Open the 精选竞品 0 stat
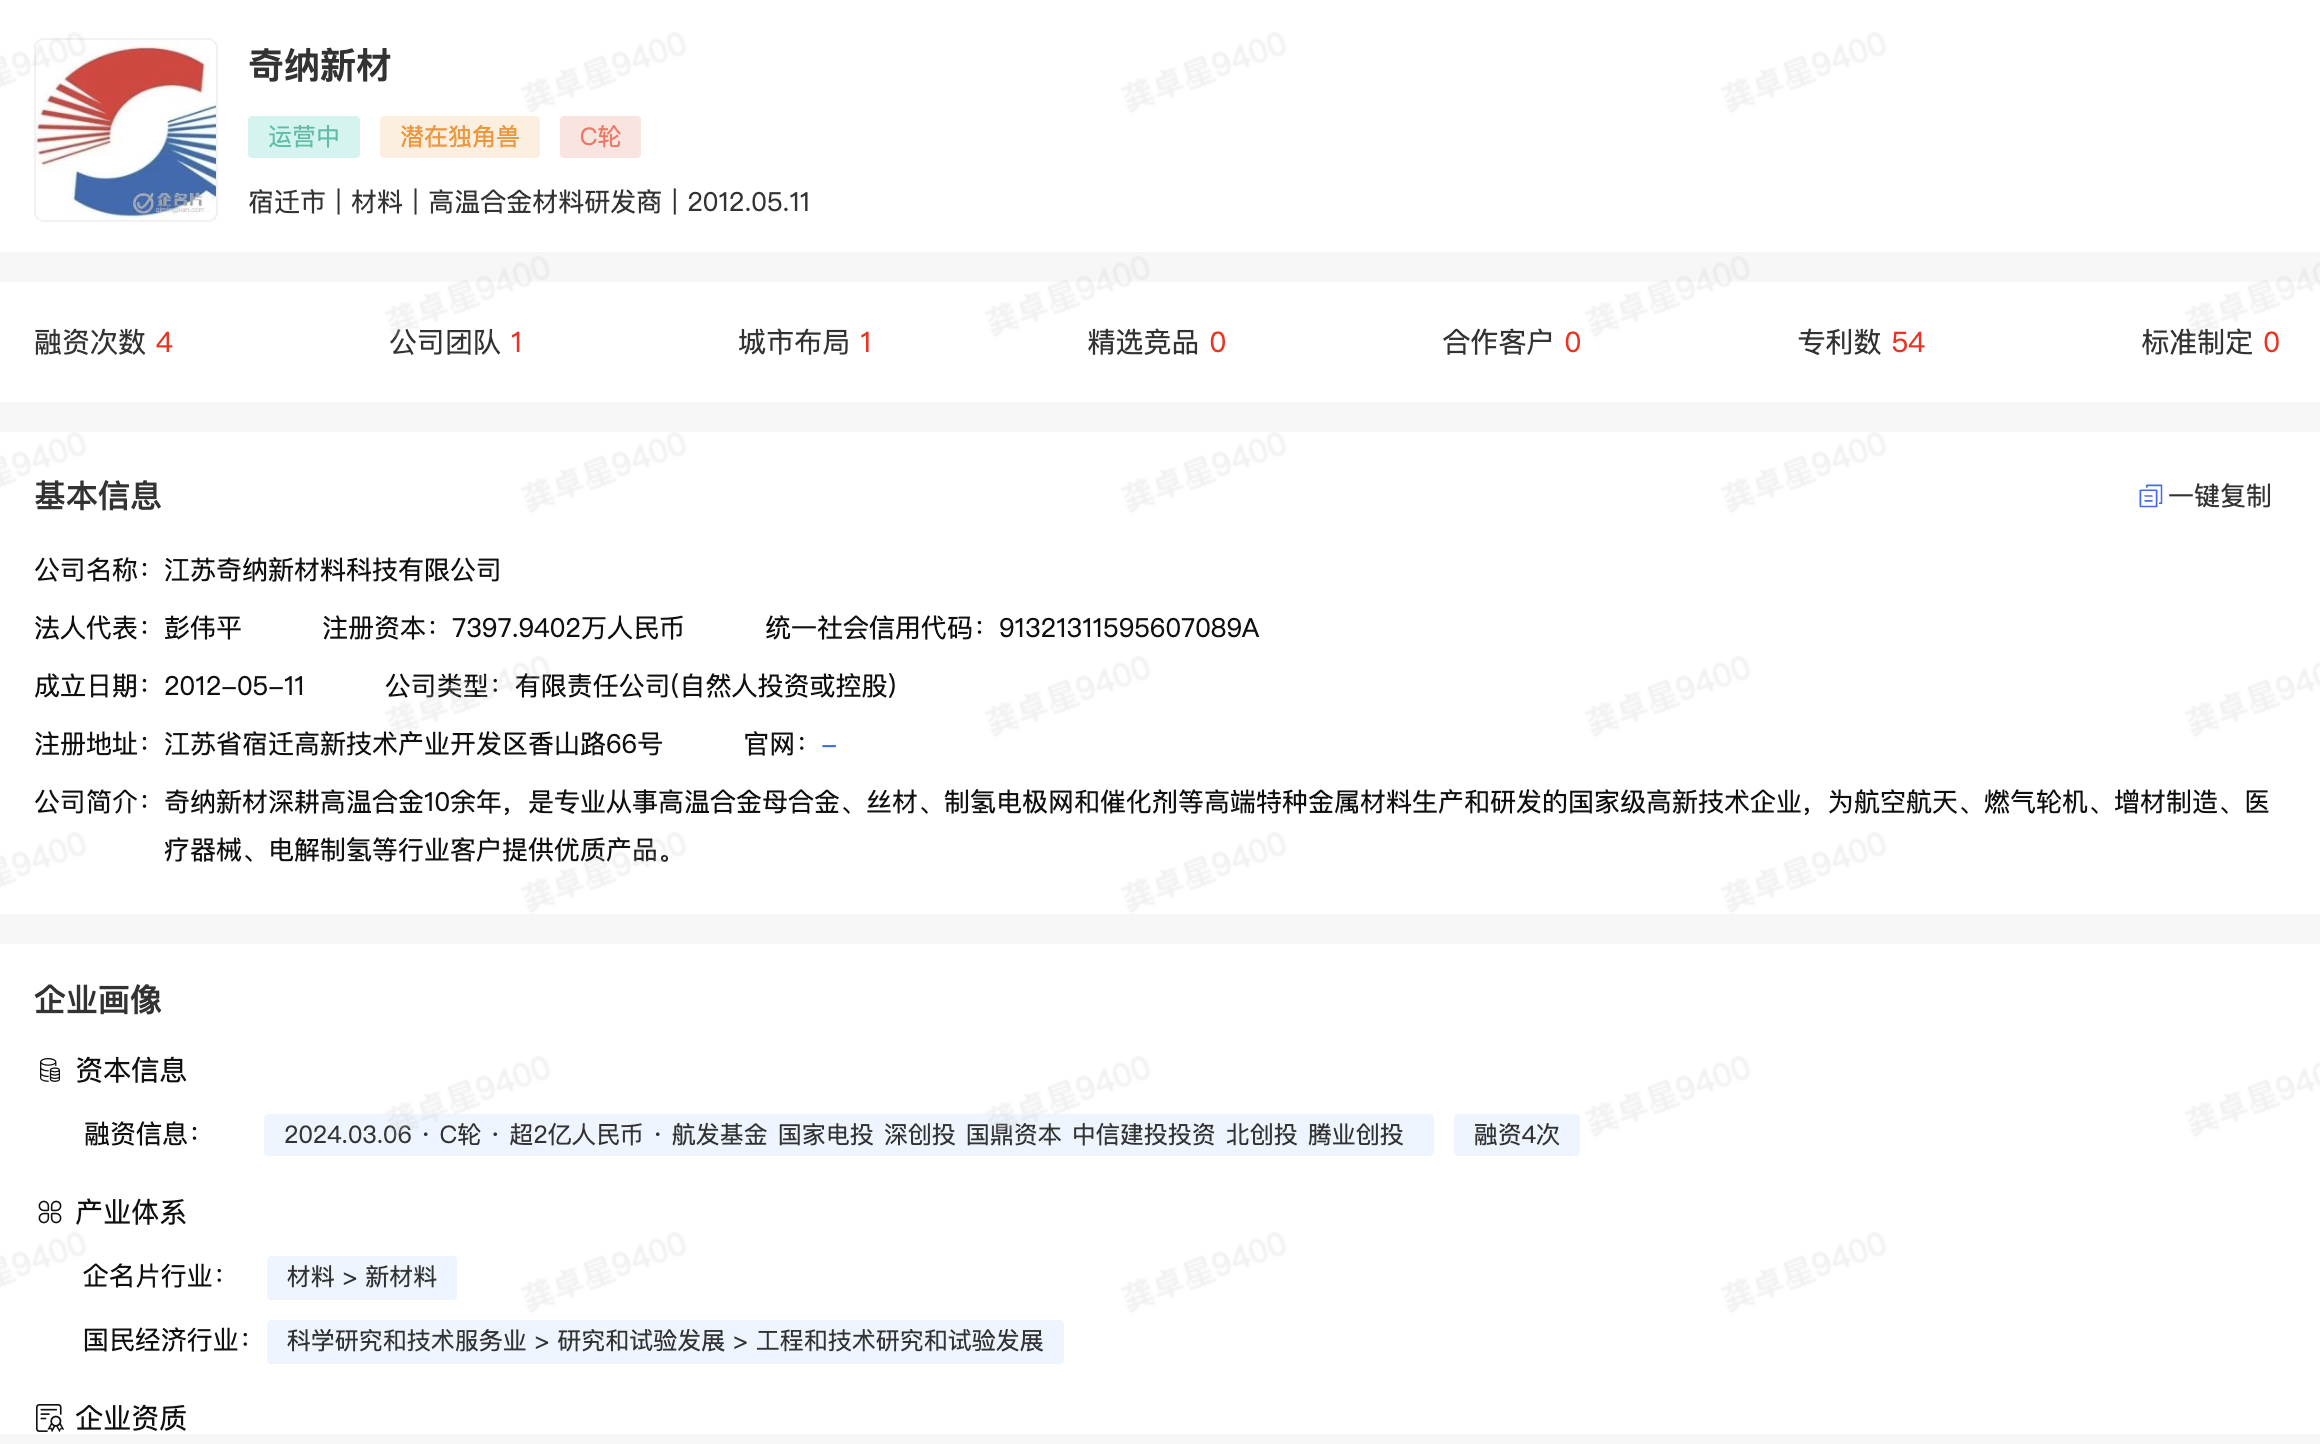The image size is (2320, 1444). pyautogui.click(x=1157, y=342)
